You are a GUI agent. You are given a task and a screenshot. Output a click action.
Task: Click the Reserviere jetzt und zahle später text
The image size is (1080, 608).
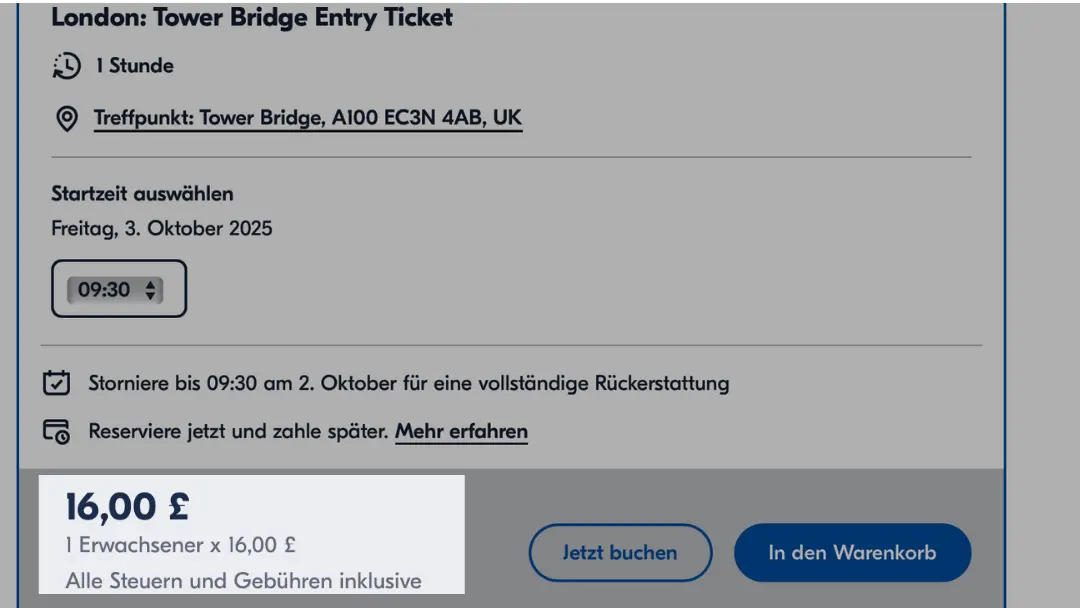pyautogui.click(x=238, y=432)
